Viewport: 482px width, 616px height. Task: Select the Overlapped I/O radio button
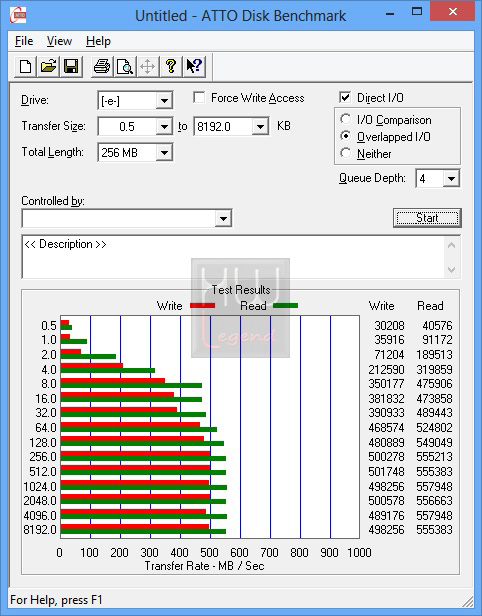tap(345, 136)
